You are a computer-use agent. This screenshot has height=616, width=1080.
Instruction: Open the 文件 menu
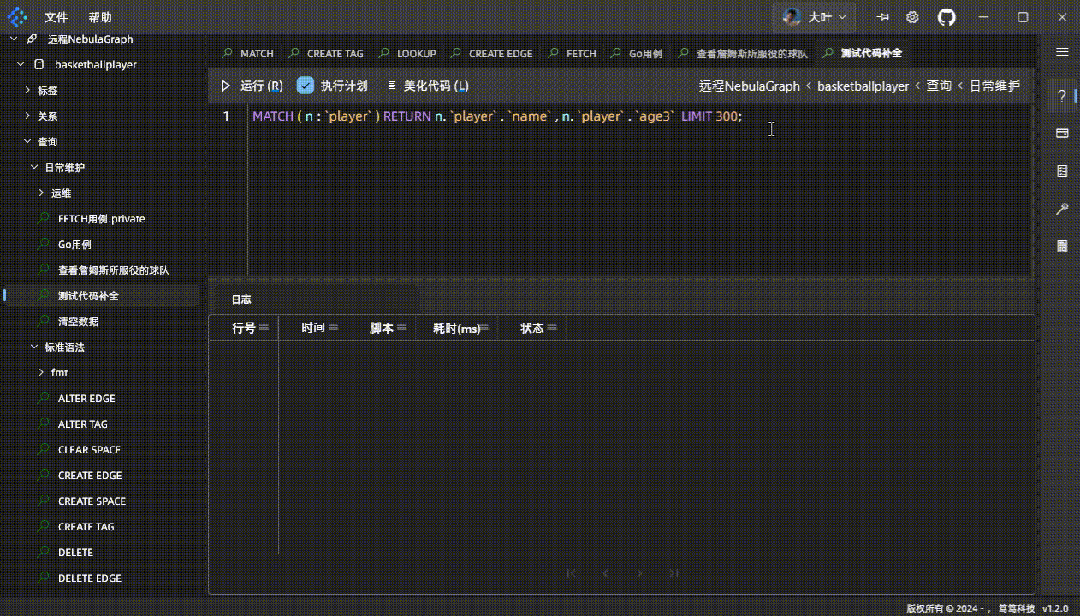[56, 18]
